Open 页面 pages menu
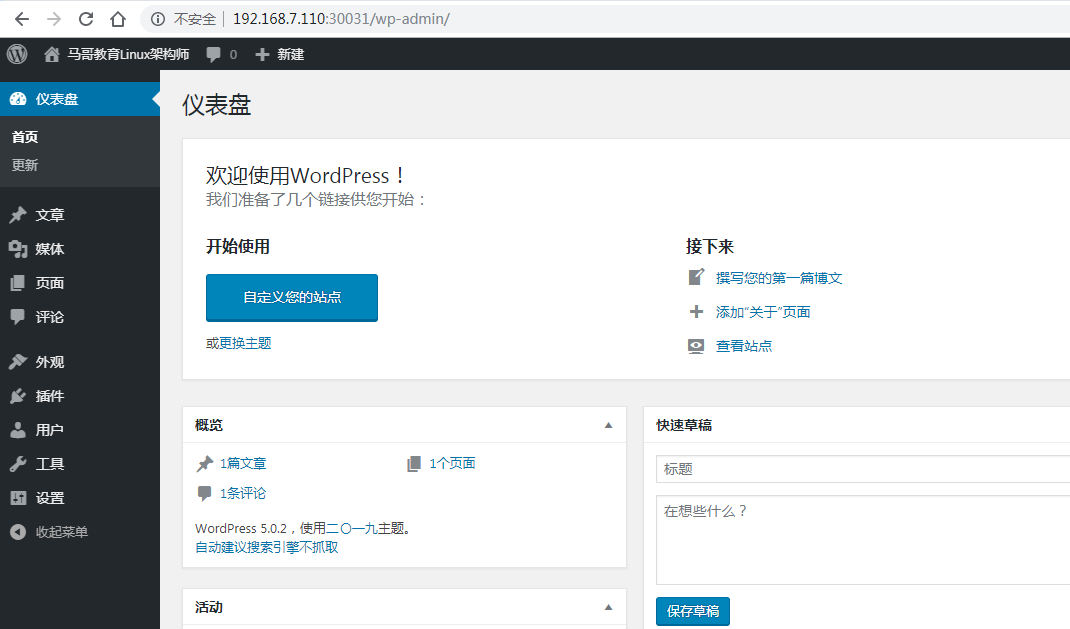Screen dimensions: 1070x629 pos(80,283)
